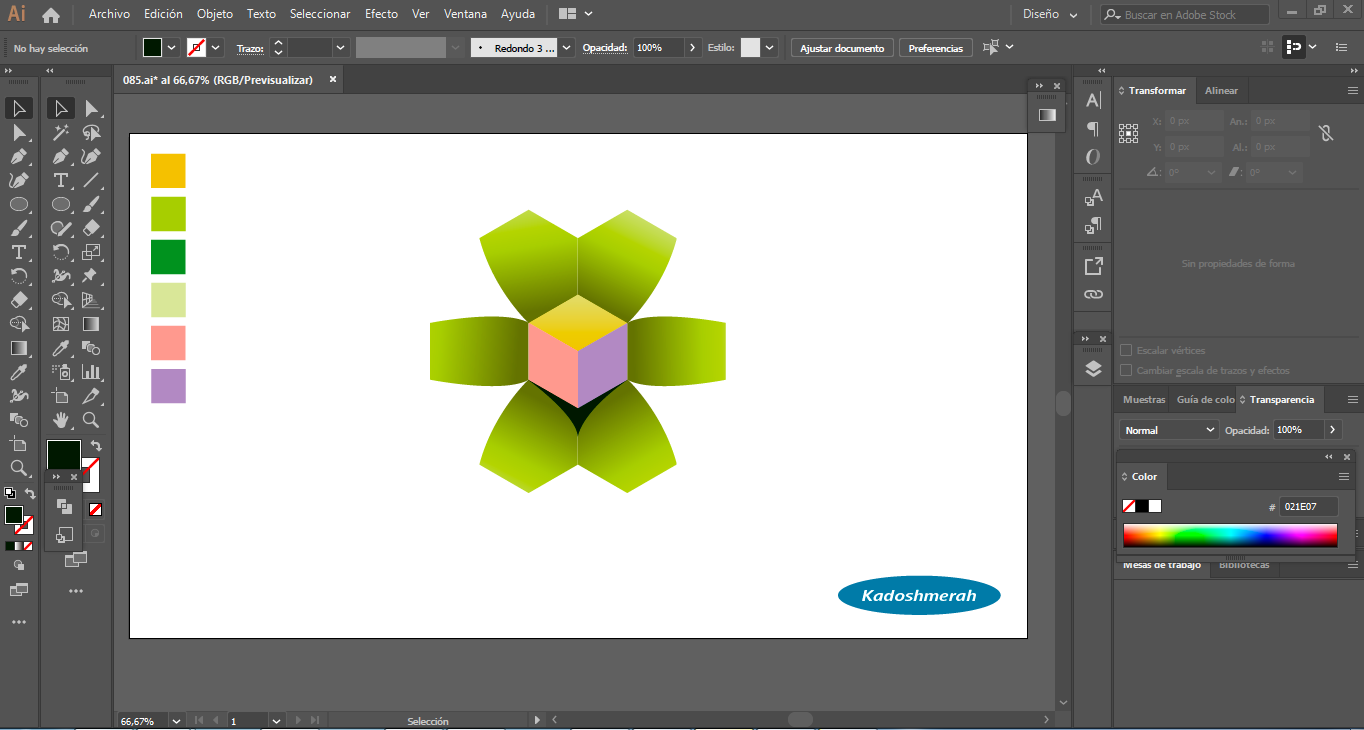Check Cambiar escala de trazos y efectos
This screenshot has height=730, width=1364.
point(1126,370)
